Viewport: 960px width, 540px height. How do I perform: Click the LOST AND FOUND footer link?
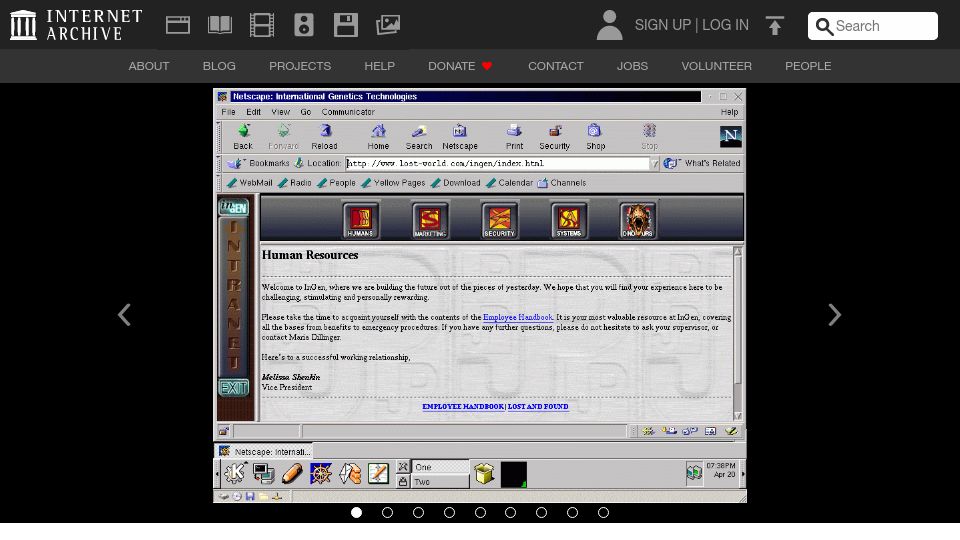pyautogui.click(x=538, y=407)
